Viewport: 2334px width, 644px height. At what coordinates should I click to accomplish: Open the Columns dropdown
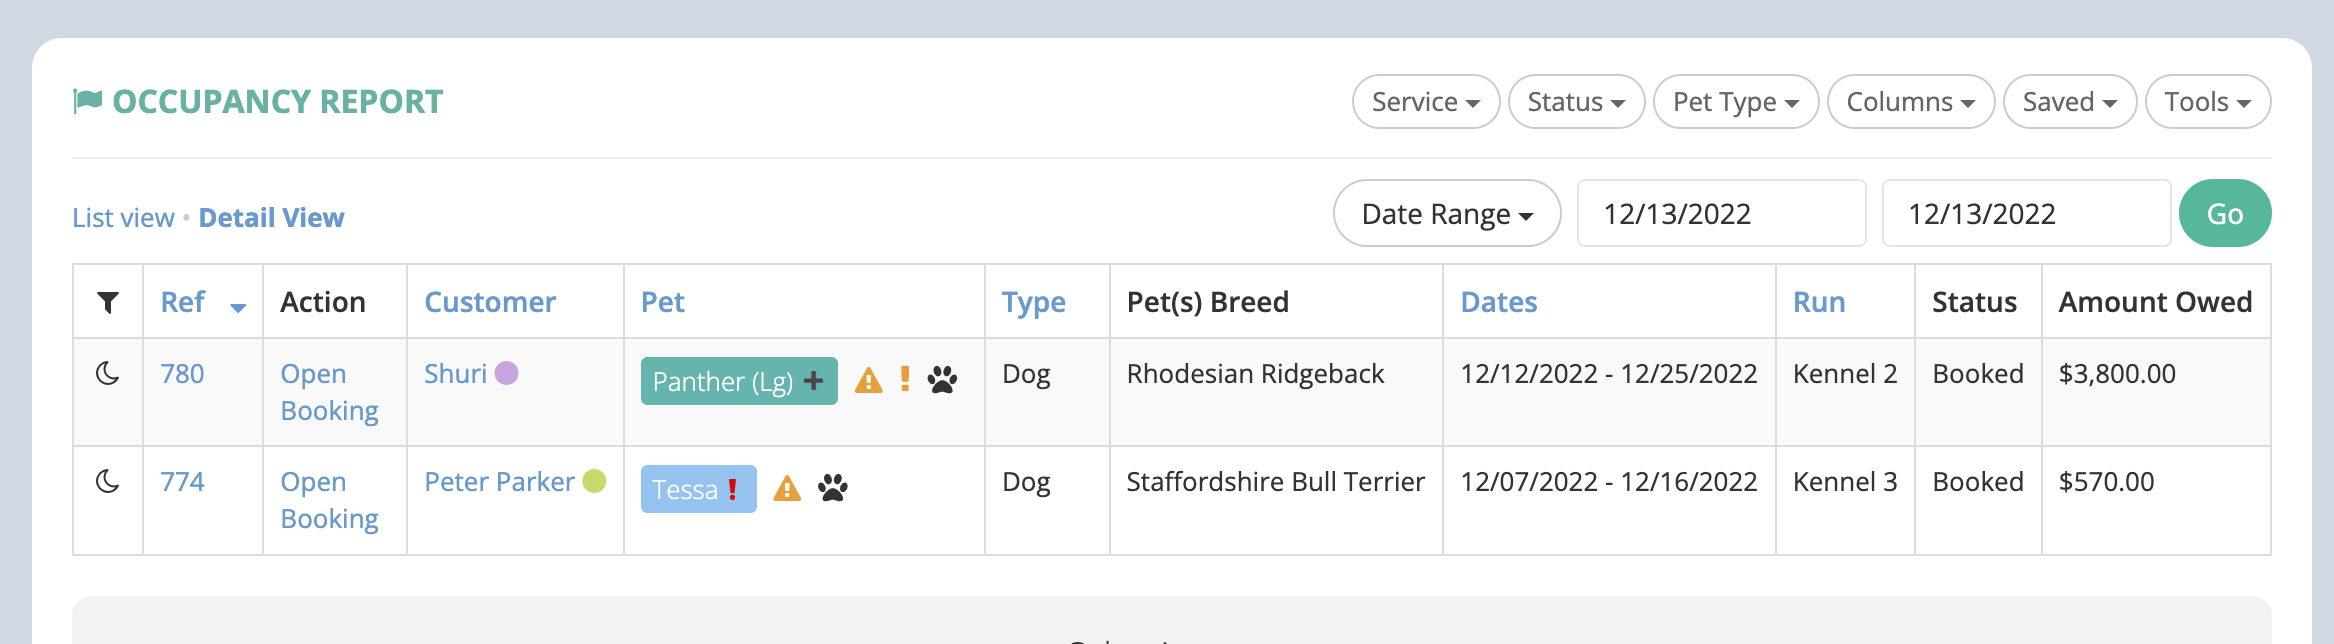point(1910,102)
